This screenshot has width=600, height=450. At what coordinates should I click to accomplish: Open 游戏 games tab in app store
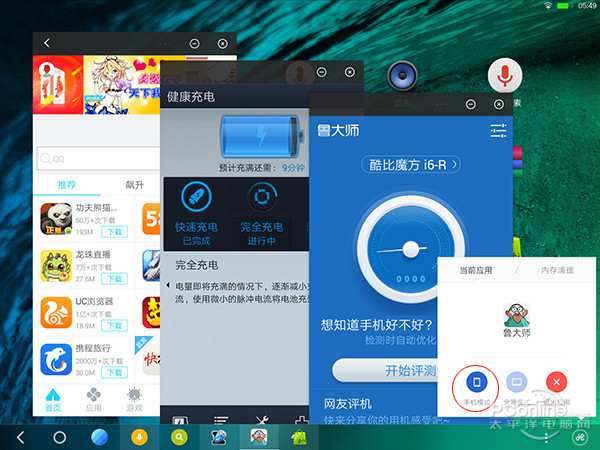134,400
